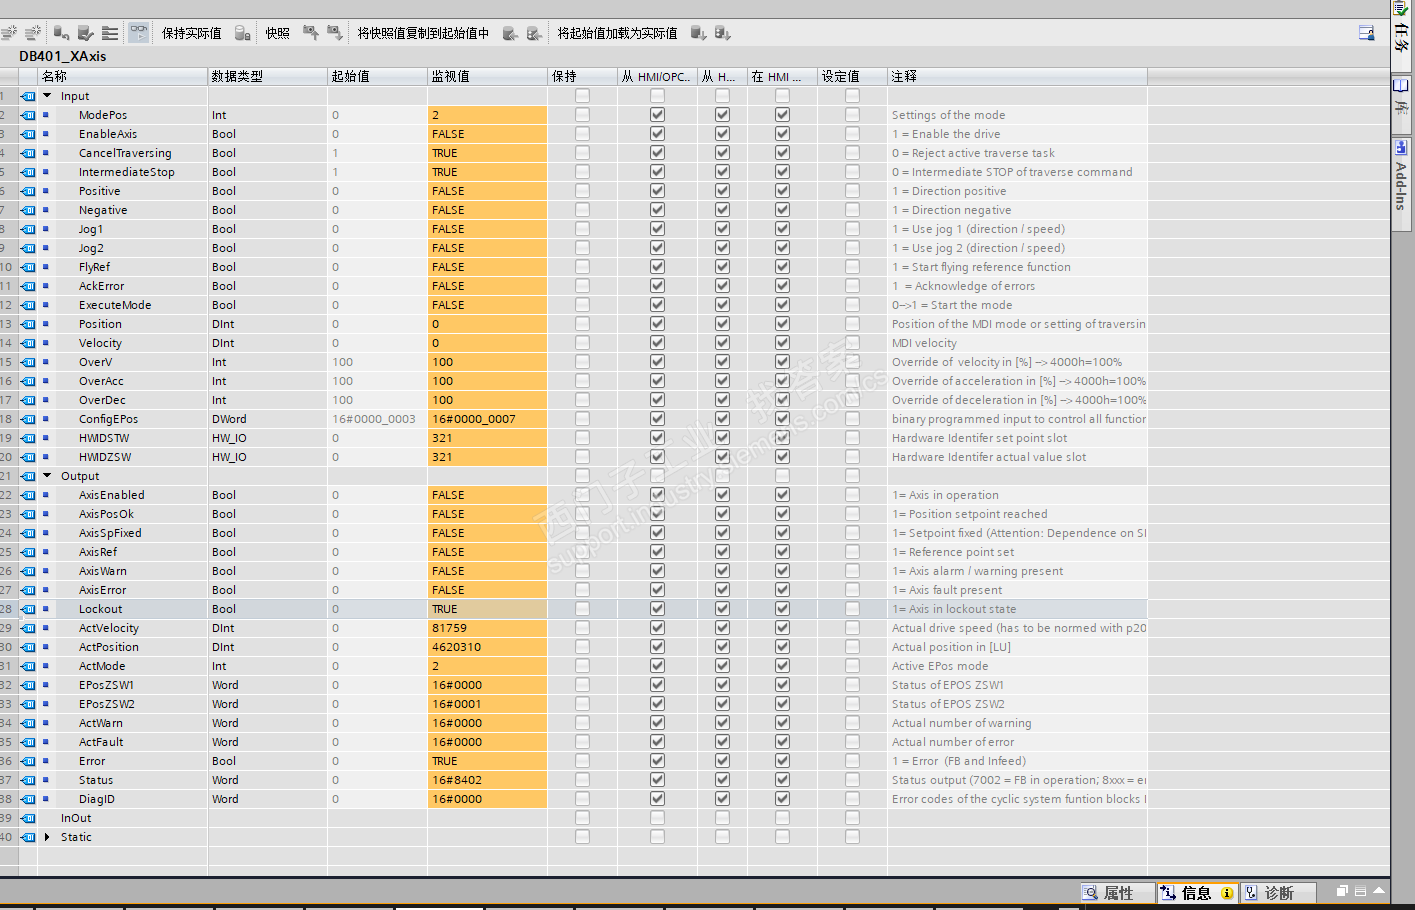The height and width of the screenshot is (910, 1415).
Task: Click the add row toolbar icon
Action: coord(33,33)
